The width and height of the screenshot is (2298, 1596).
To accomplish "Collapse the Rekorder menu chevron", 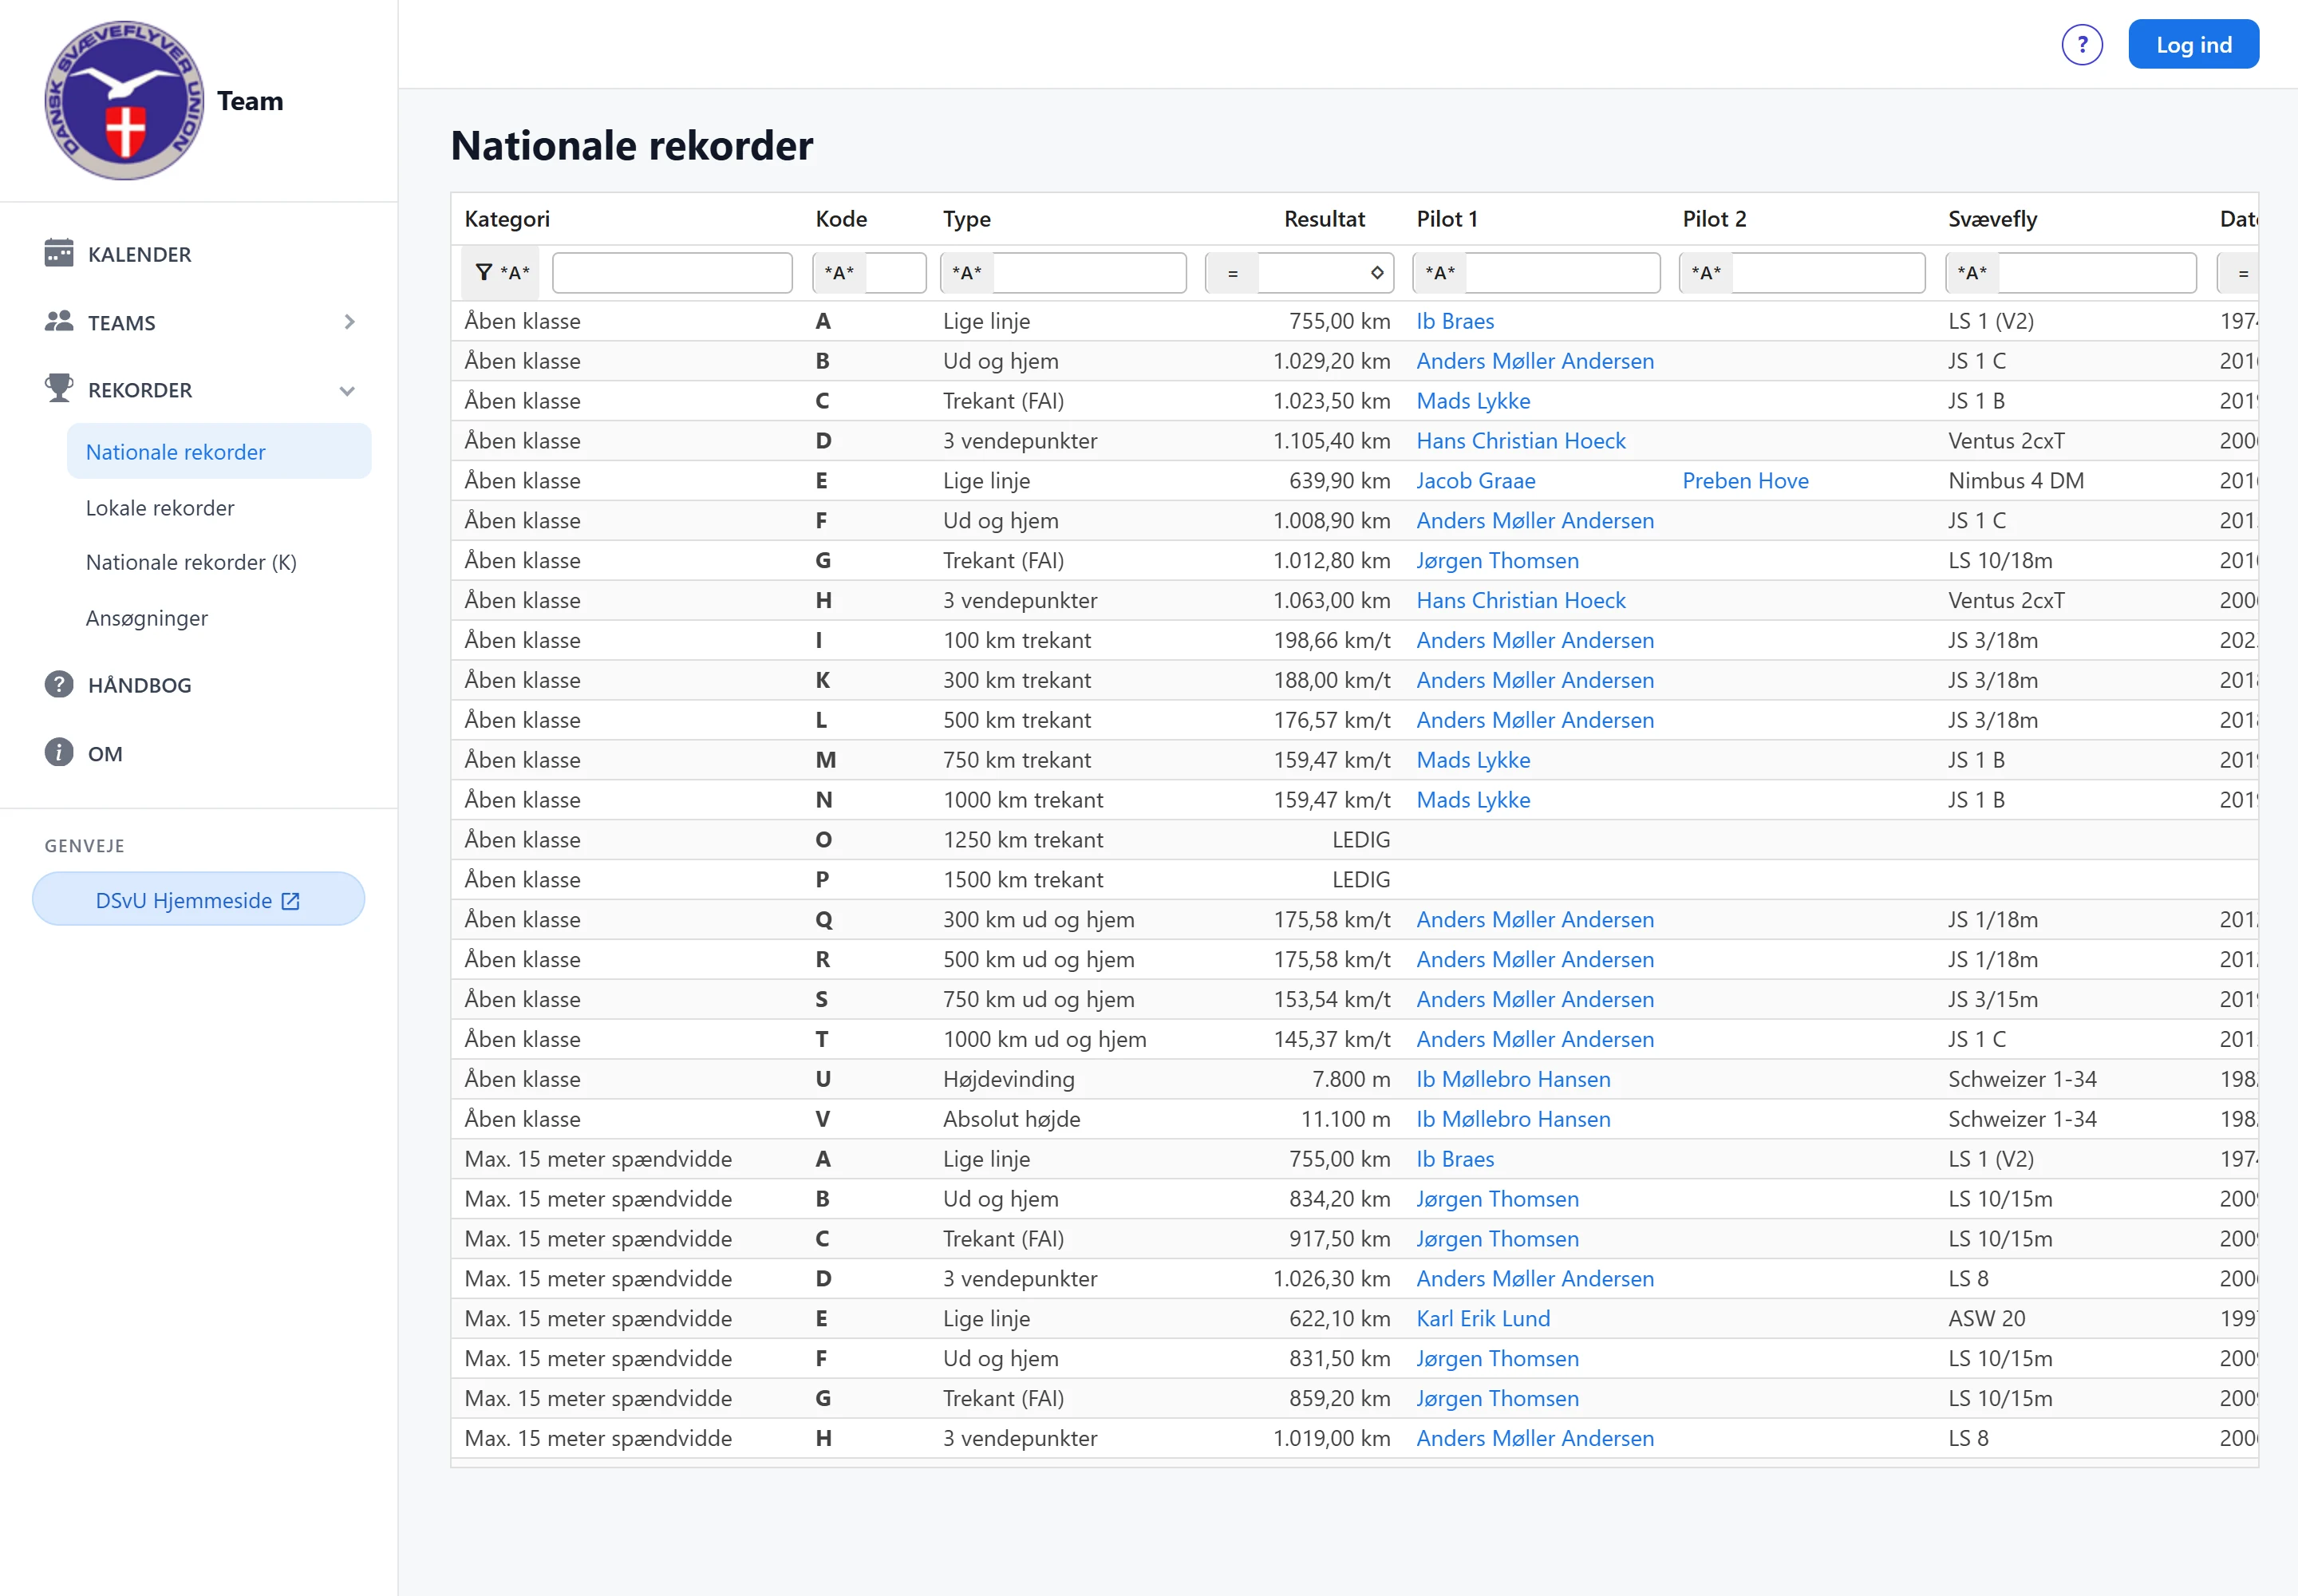I will [347, 391].
